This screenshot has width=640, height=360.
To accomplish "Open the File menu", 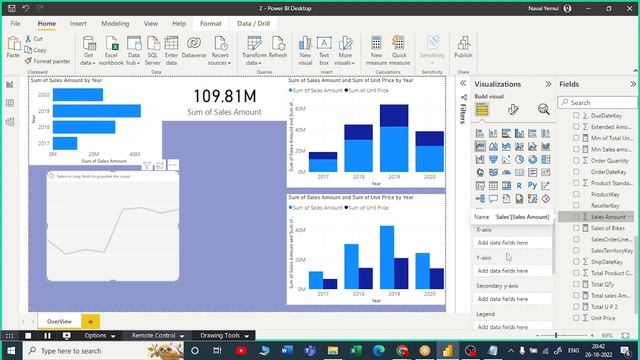I will click(16, 24).
